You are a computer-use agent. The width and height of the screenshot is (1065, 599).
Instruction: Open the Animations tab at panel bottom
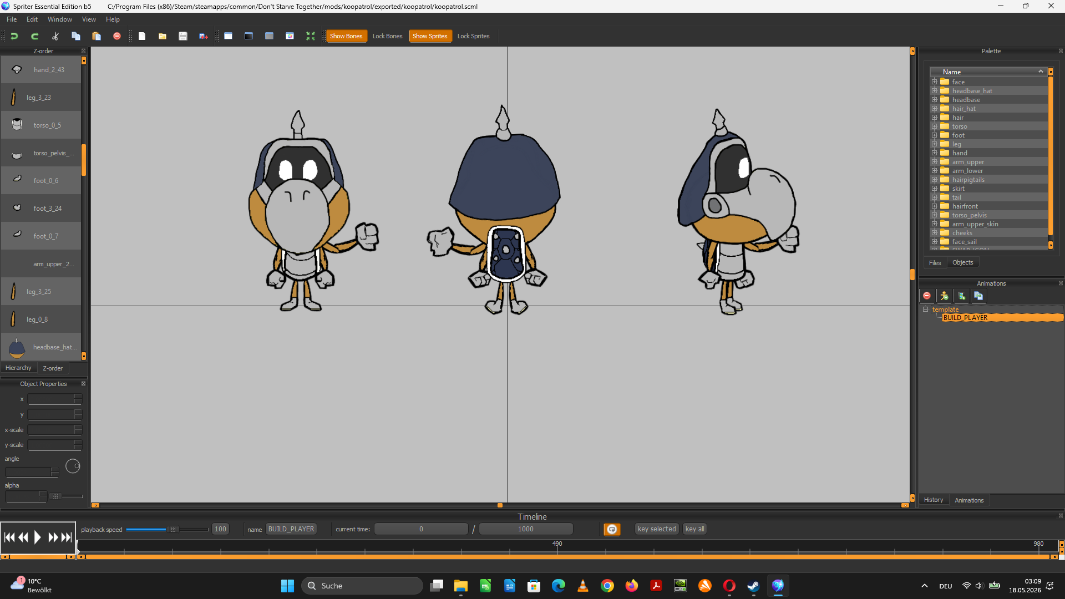pos(969,501)
